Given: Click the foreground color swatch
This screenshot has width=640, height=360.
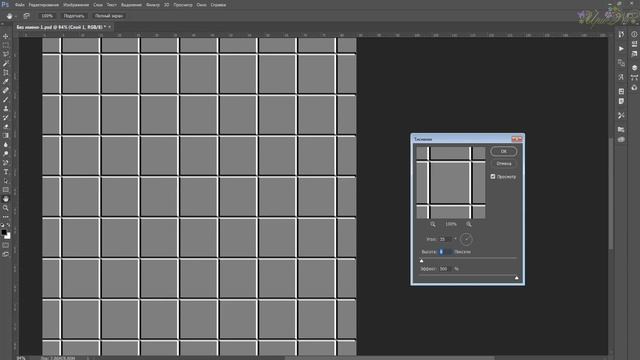Looking at the screenshot, I should (4, 232).
